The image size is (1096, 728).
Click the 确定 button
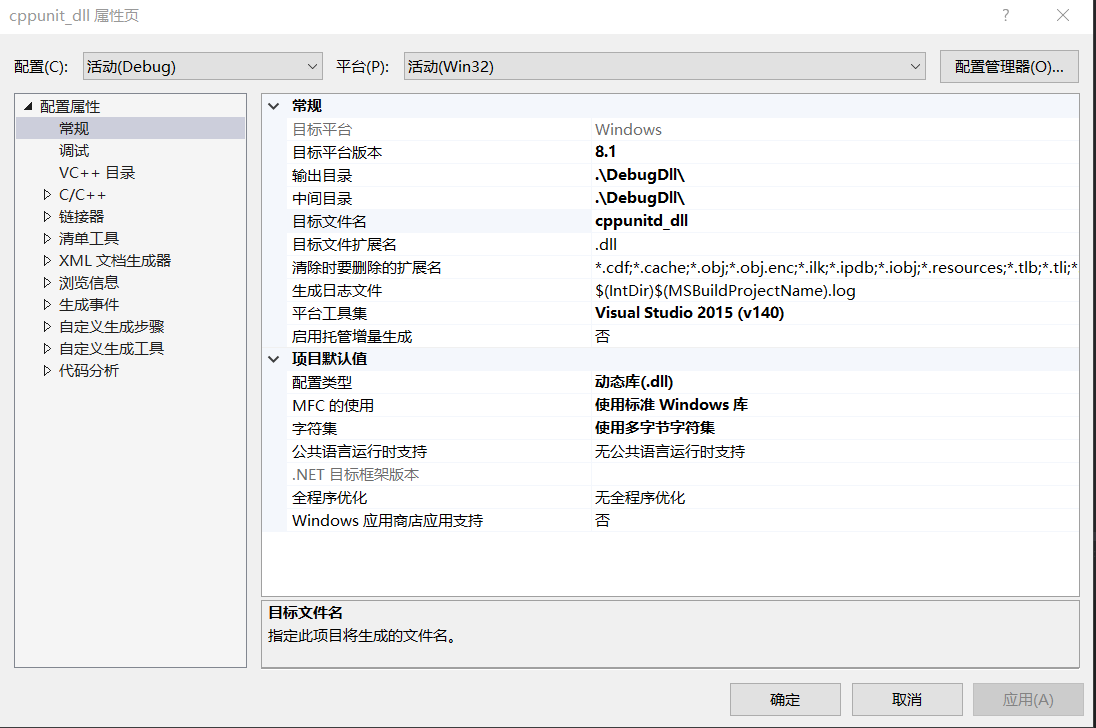point(786,699)
